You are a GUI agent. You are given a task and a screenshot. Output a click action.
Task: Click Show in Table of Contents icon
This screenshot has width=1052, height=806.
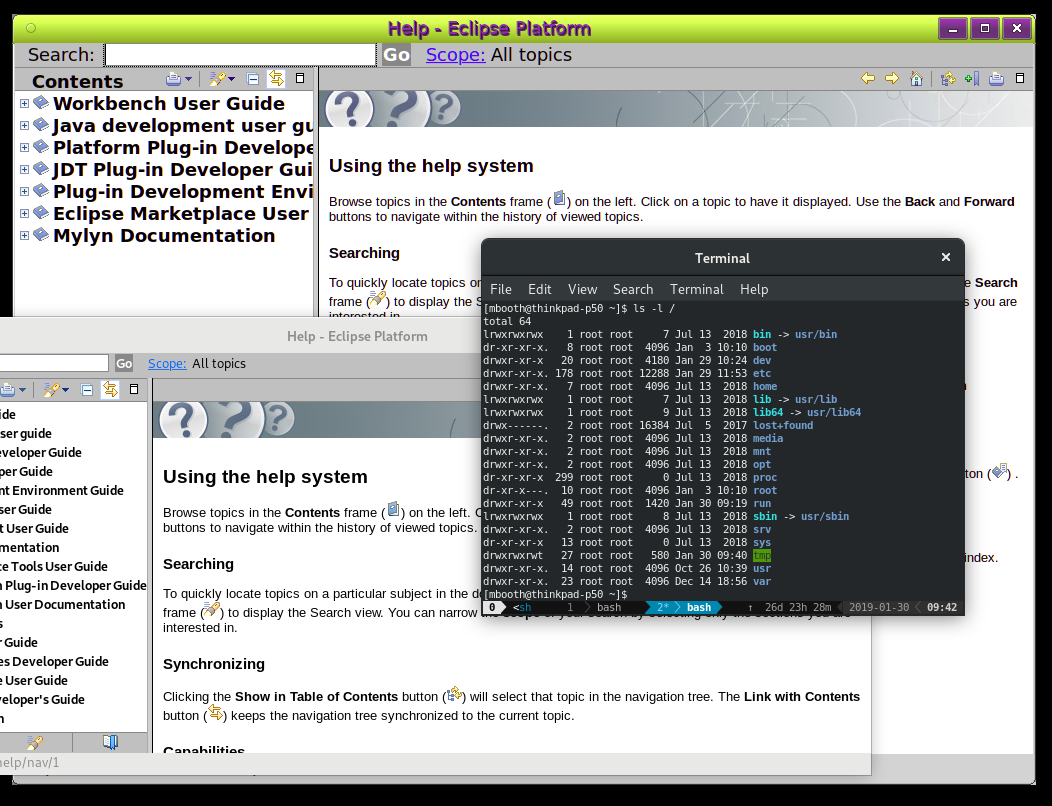tap(948, 79)
